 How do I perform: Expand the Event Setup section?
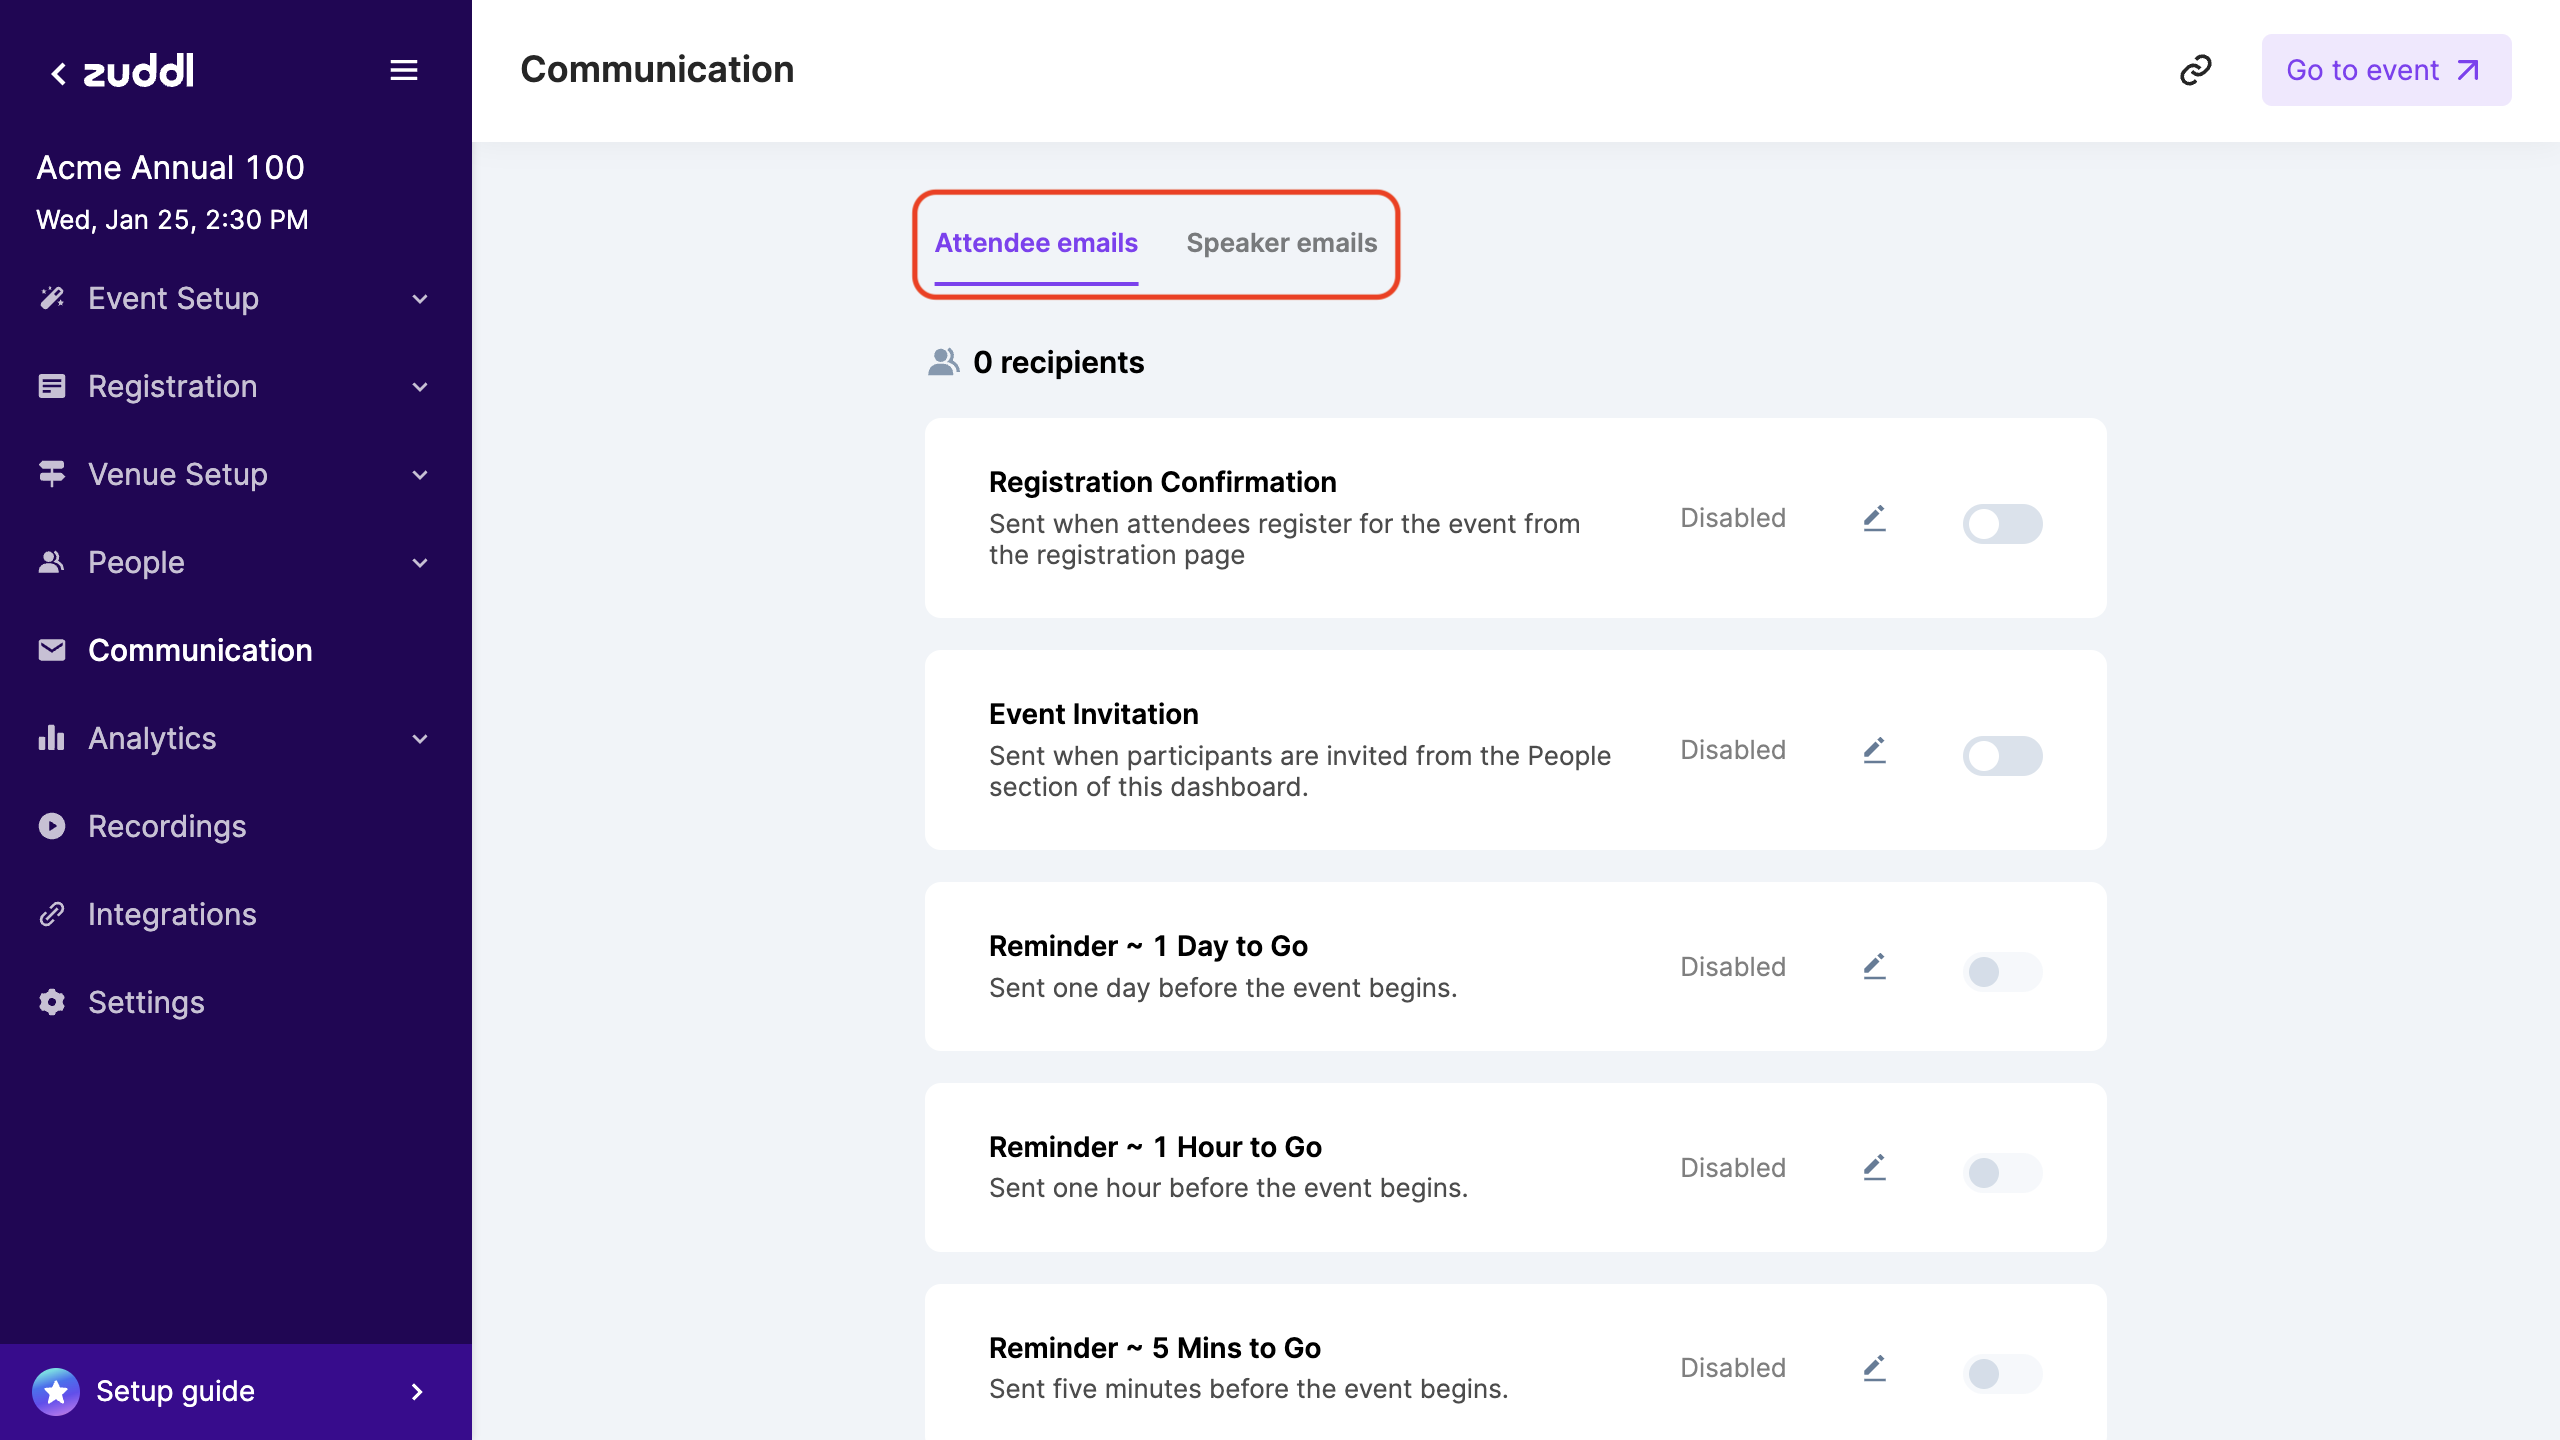[420, 299]
